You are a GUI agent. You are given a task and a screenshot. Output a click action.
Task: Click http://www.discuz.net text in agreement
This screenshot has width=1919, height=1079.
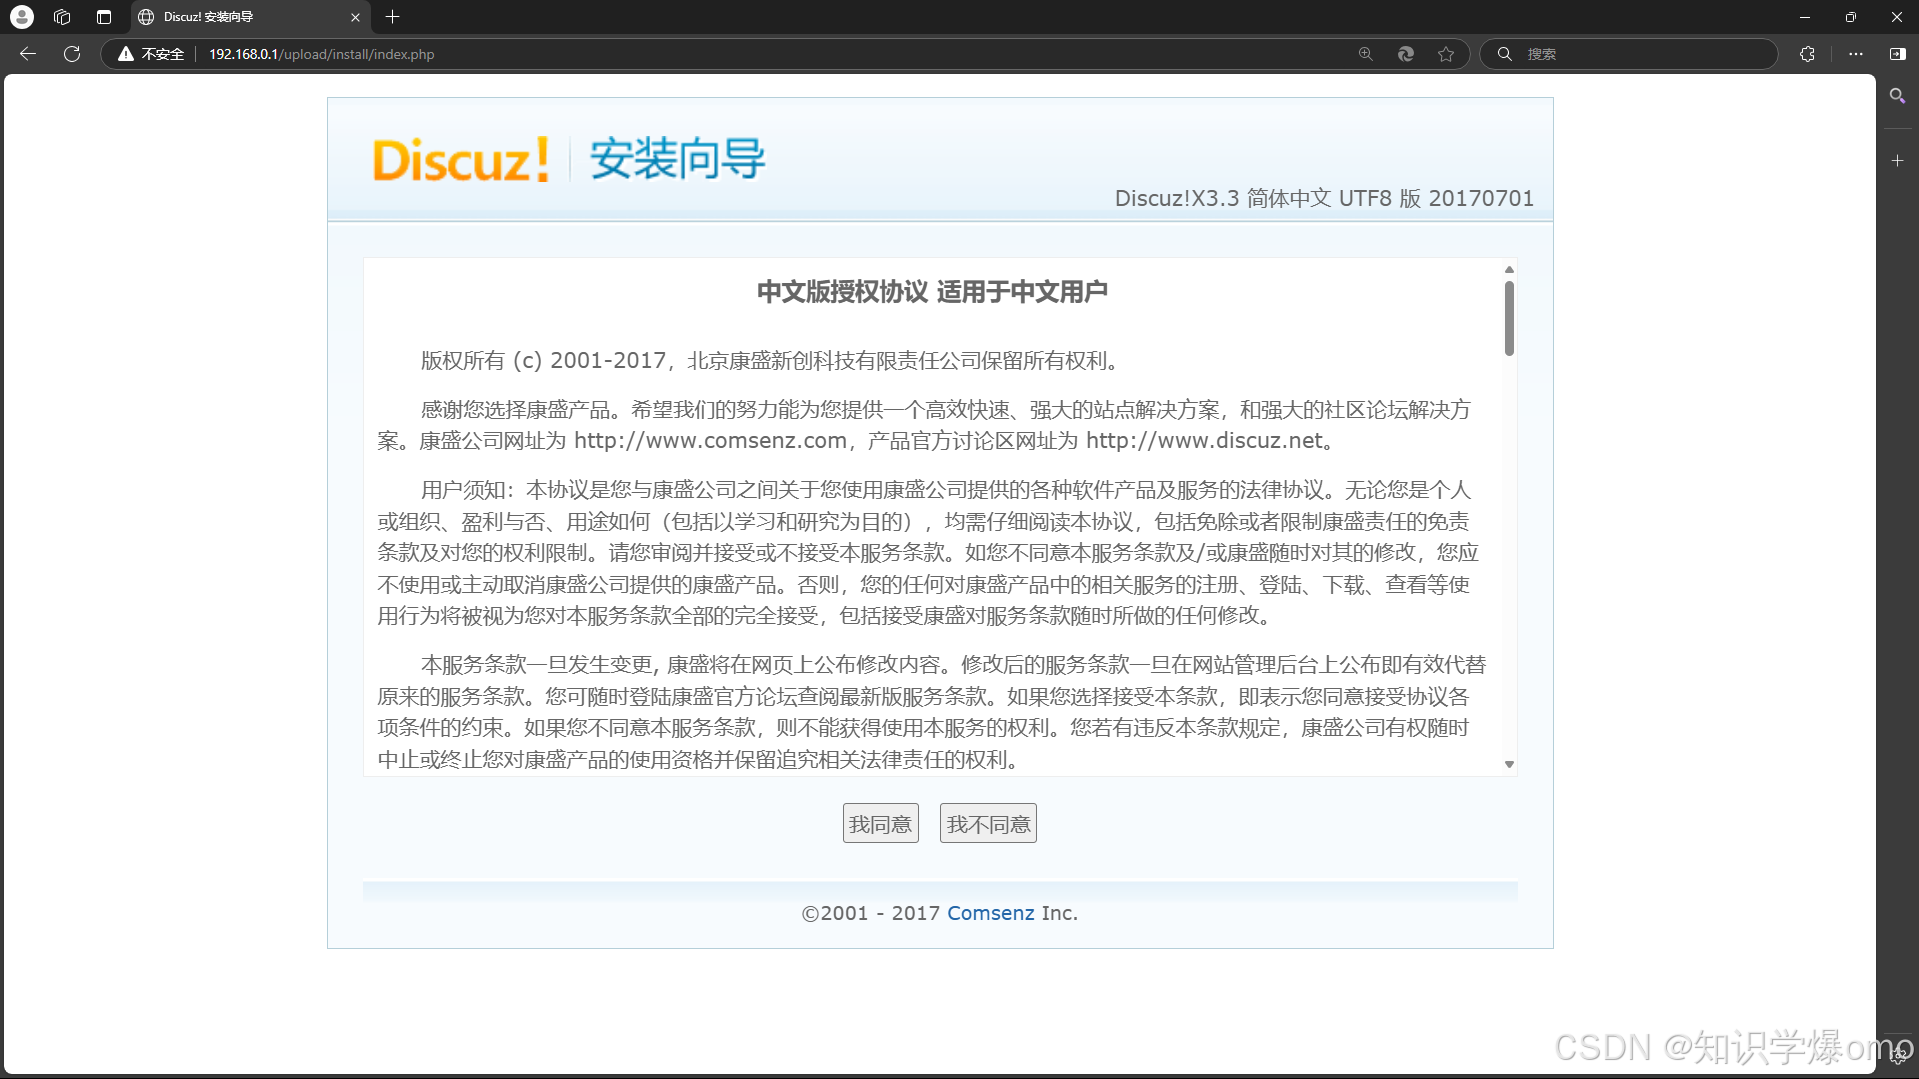(x=1204, y=441)
